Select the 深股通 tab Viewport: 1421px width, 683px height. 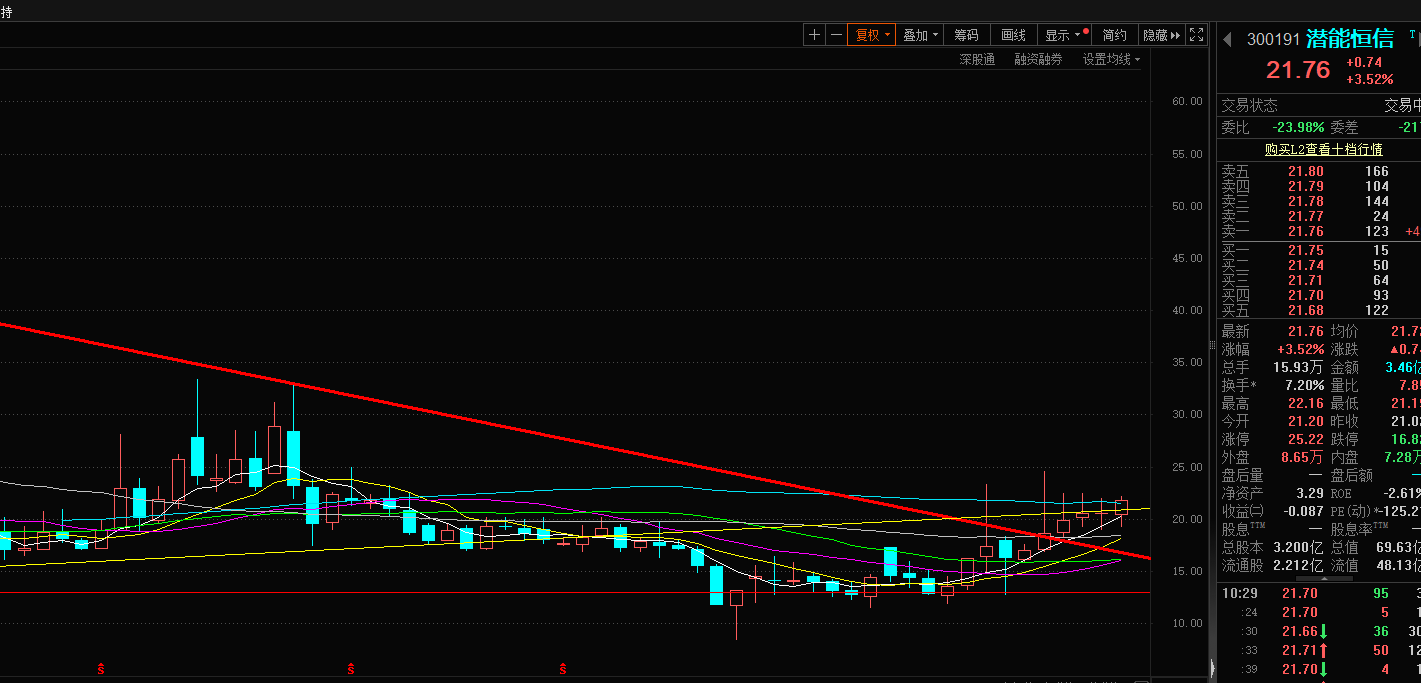[977, 59]
